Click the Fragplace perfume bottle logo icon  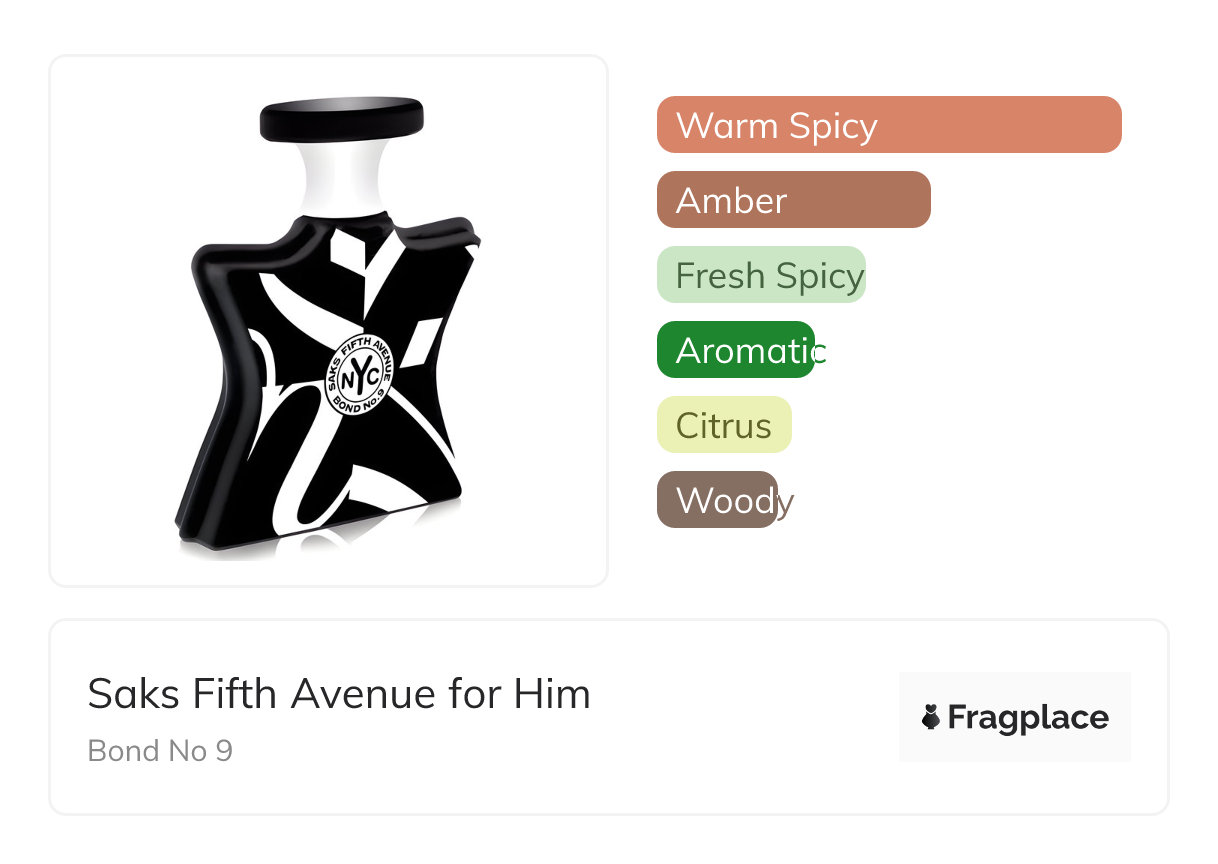pyautogui.click(x=931, y=717)
